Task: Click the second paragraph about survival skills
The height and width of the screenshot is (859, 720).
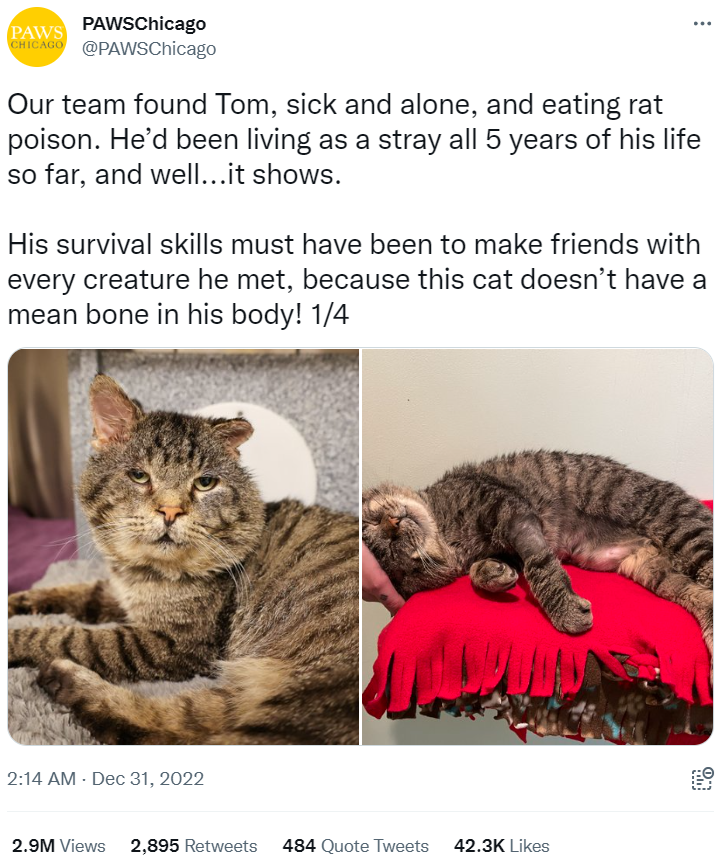Action: (356, 279)
